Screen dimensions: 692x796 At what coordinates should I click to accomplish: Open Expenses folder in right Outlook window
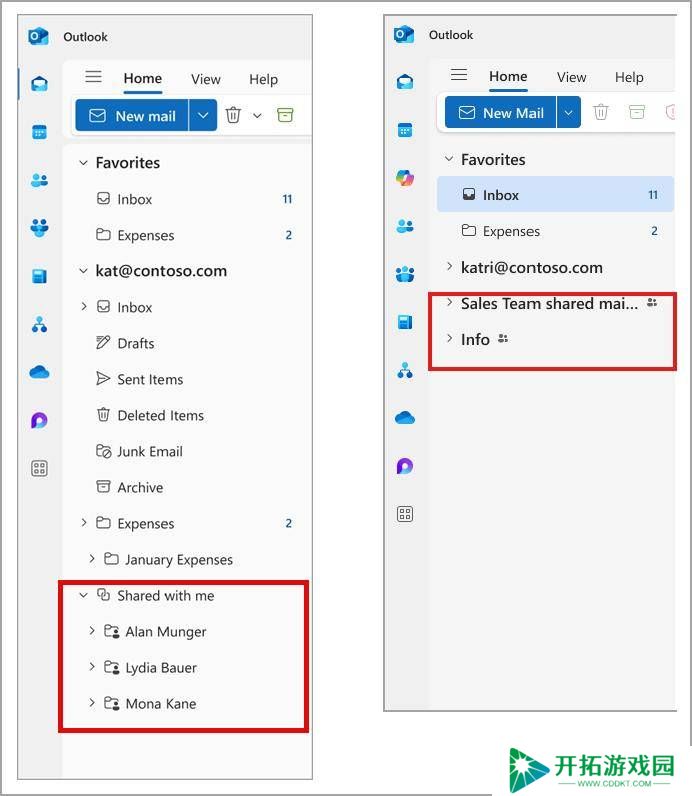tap(555, 231)
